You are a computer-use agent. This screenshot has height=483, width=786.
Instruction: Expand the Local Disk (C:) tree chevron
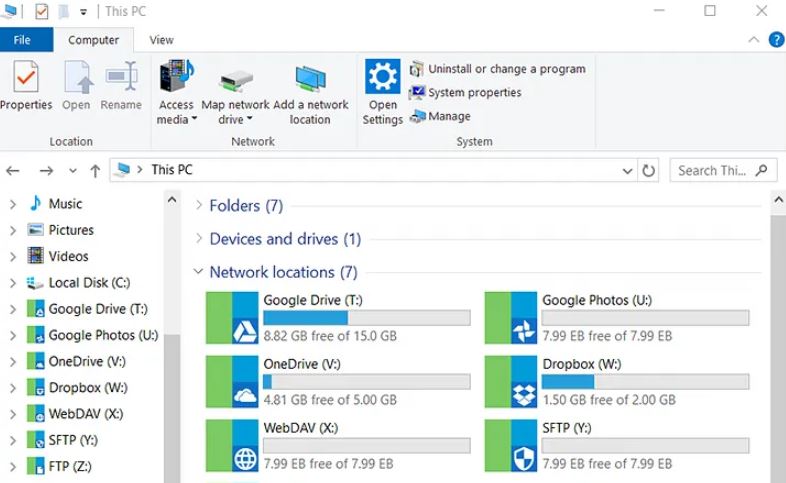pyautogui.click(x=13, y=283)
